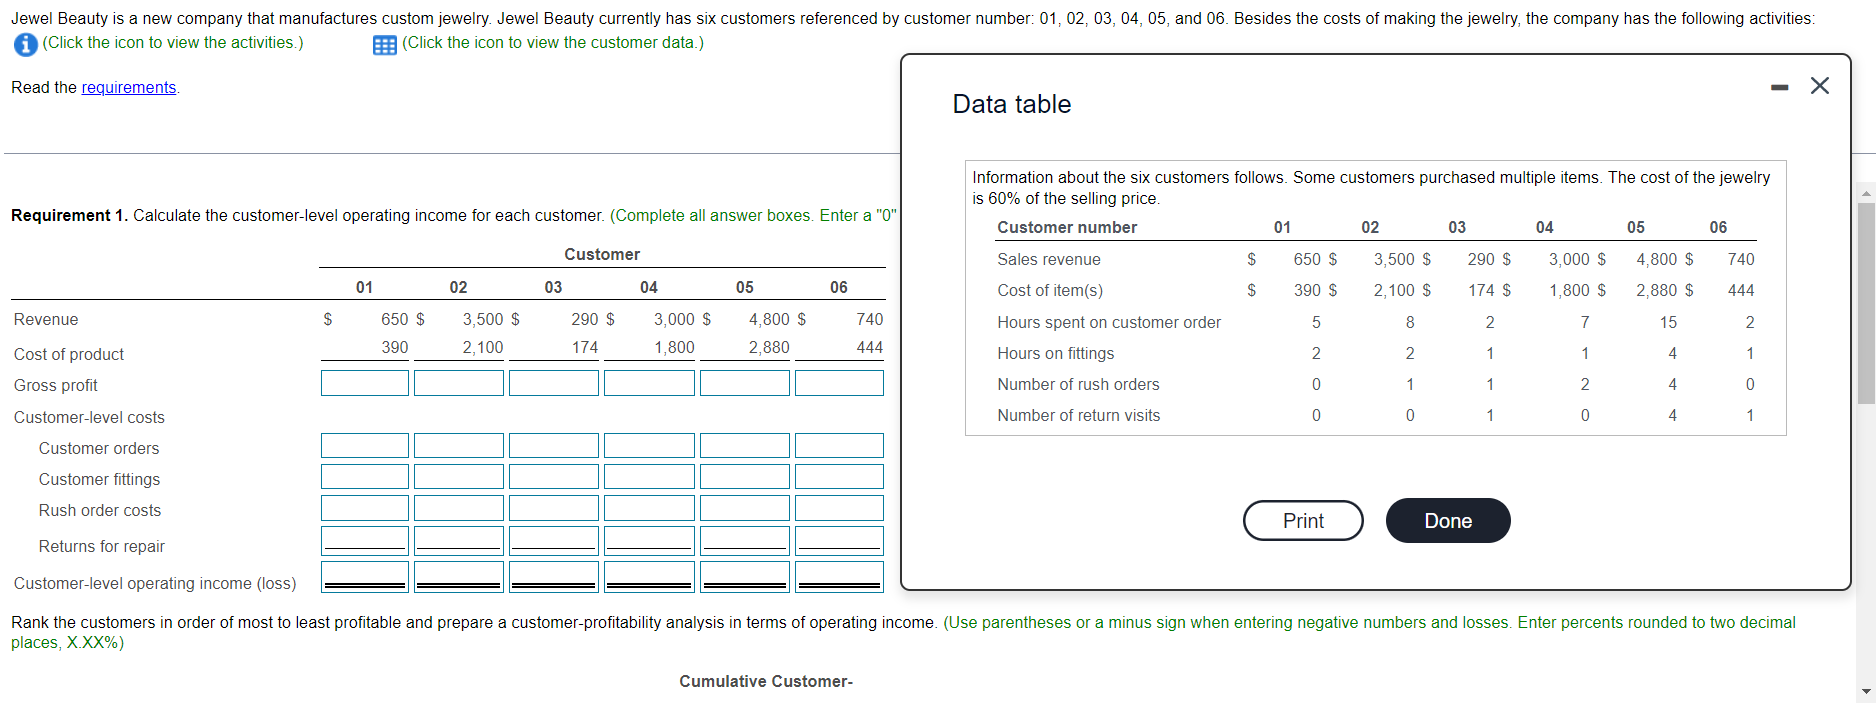1876x715 pixels.
Task: Click Returns for repair field for customer 03
Action: [554, 541]
